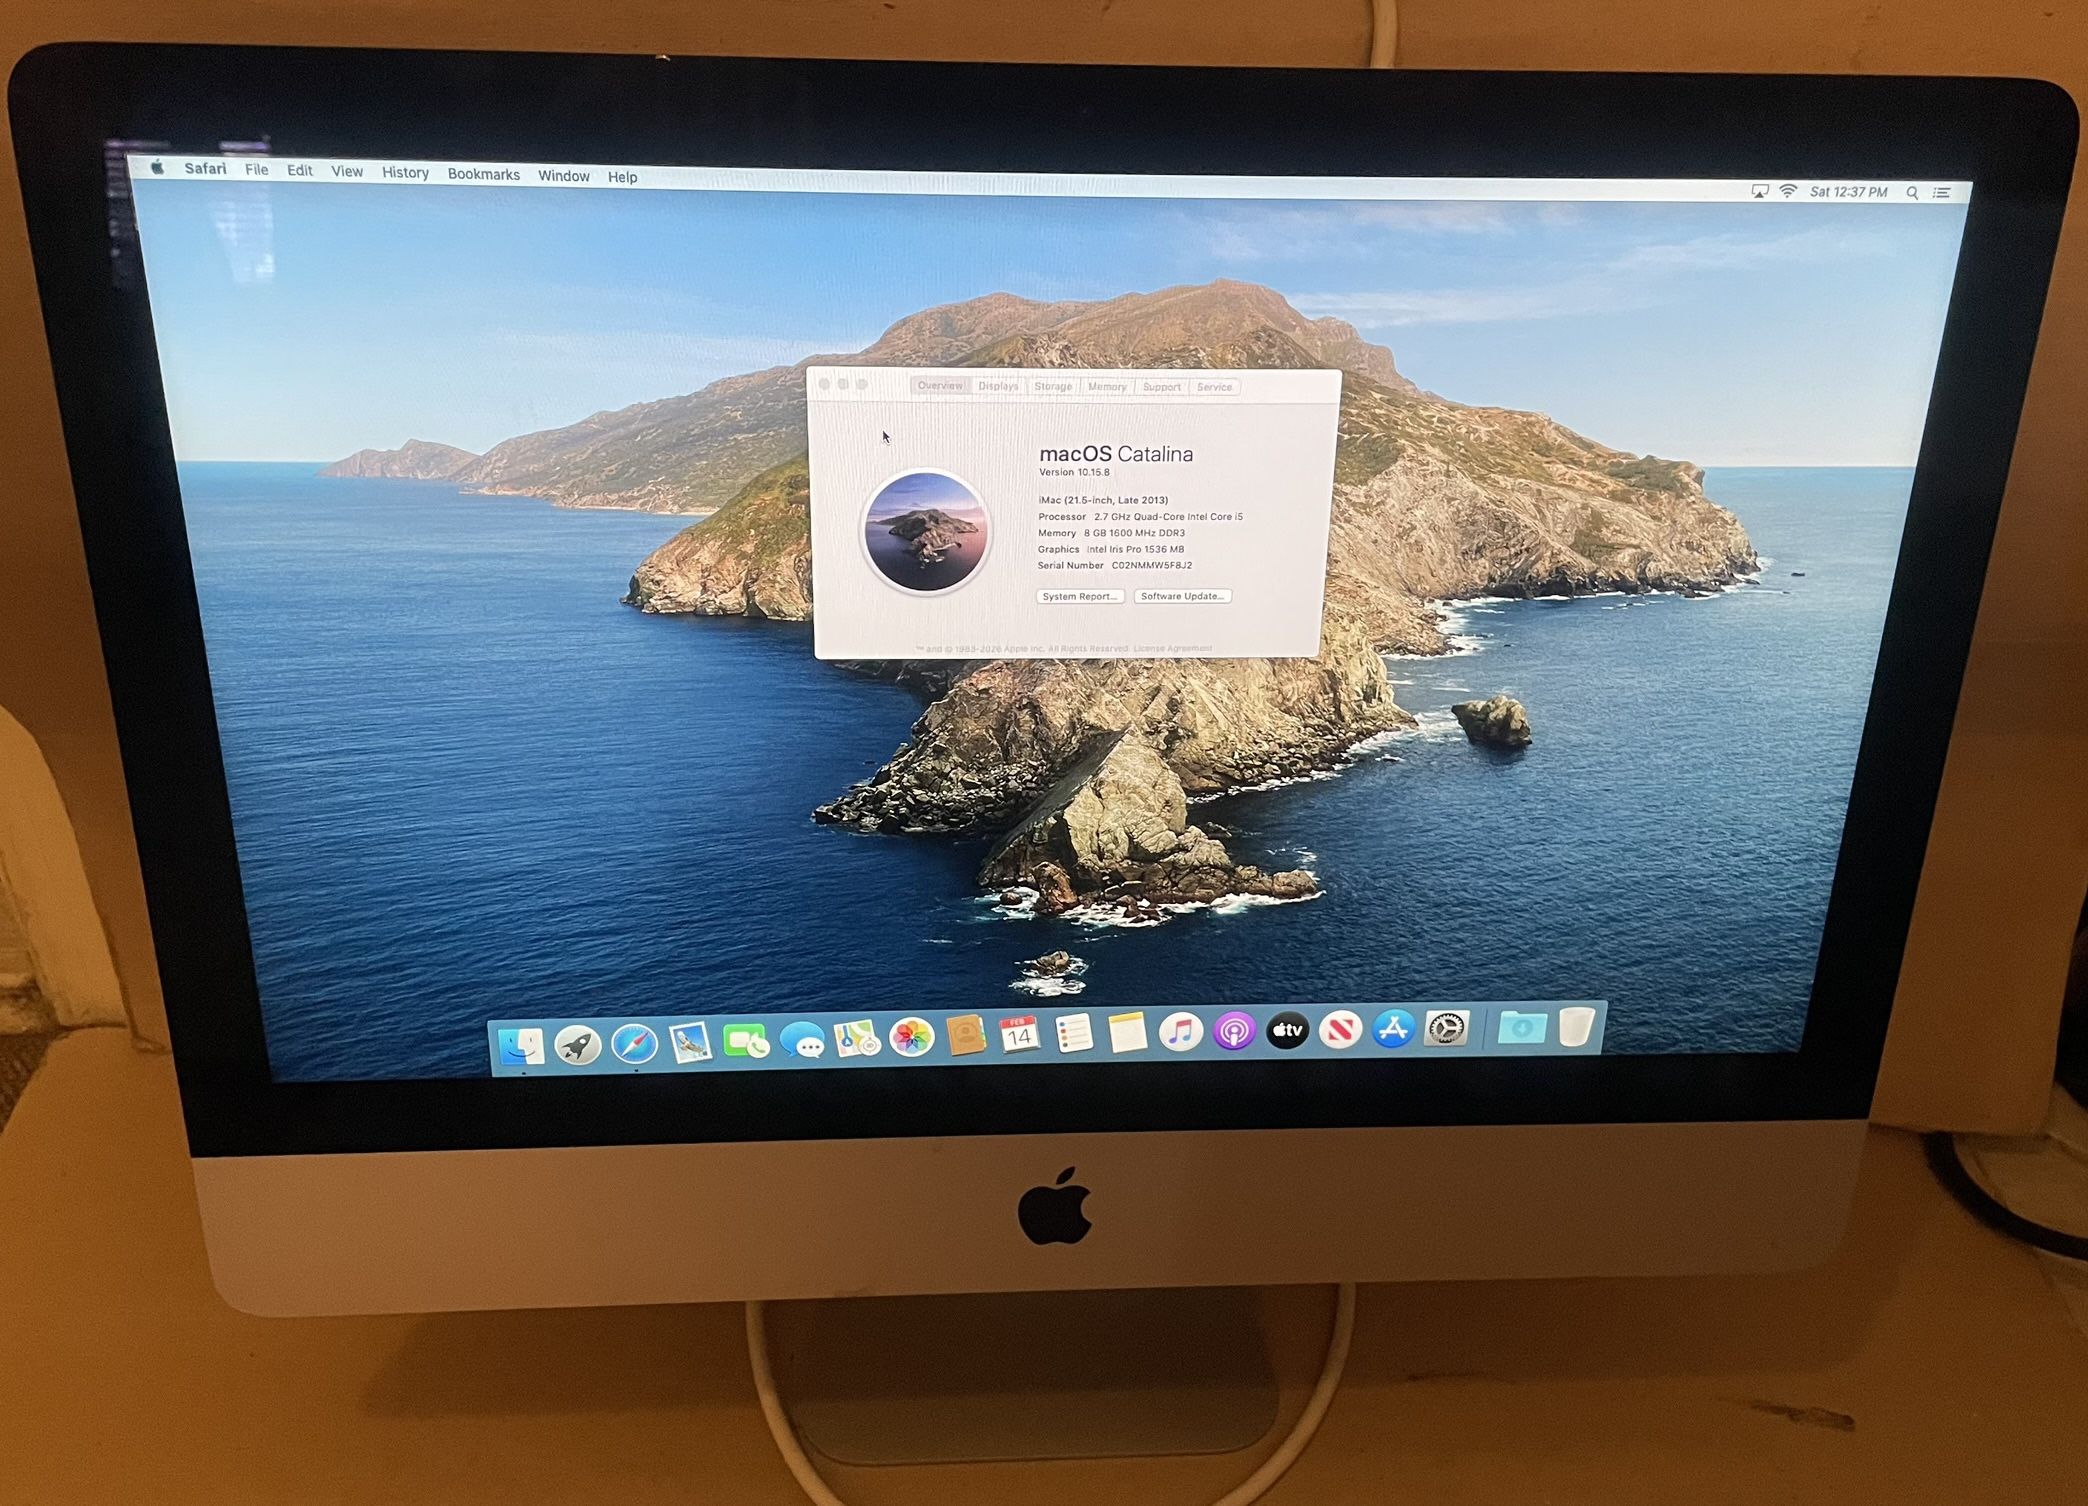Viewport: 2088px width, 1506px height.
Task: Click the Safari compass icon in dock
Action: click(634, 1044)
